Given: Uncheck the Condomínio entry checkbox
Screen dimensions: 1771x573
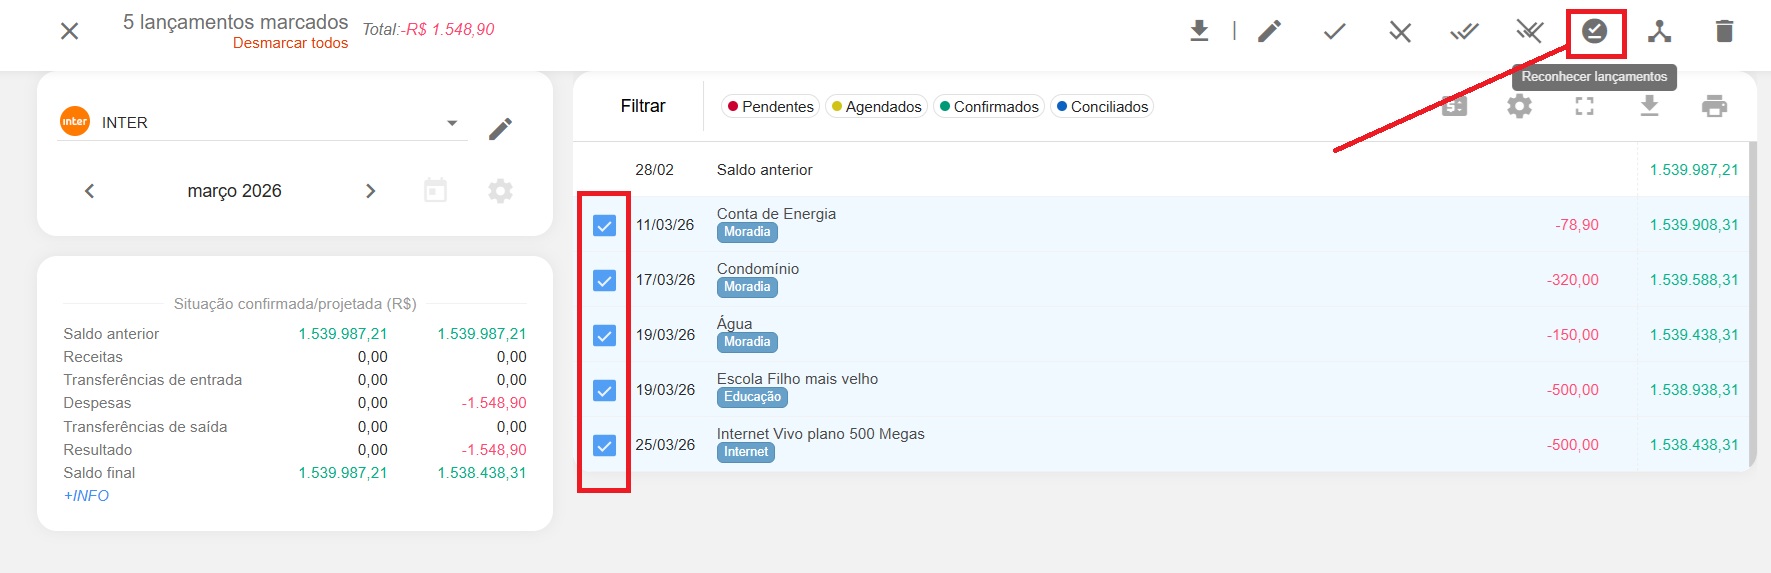Looking at the screenshot, I should [x=604, y=281].
